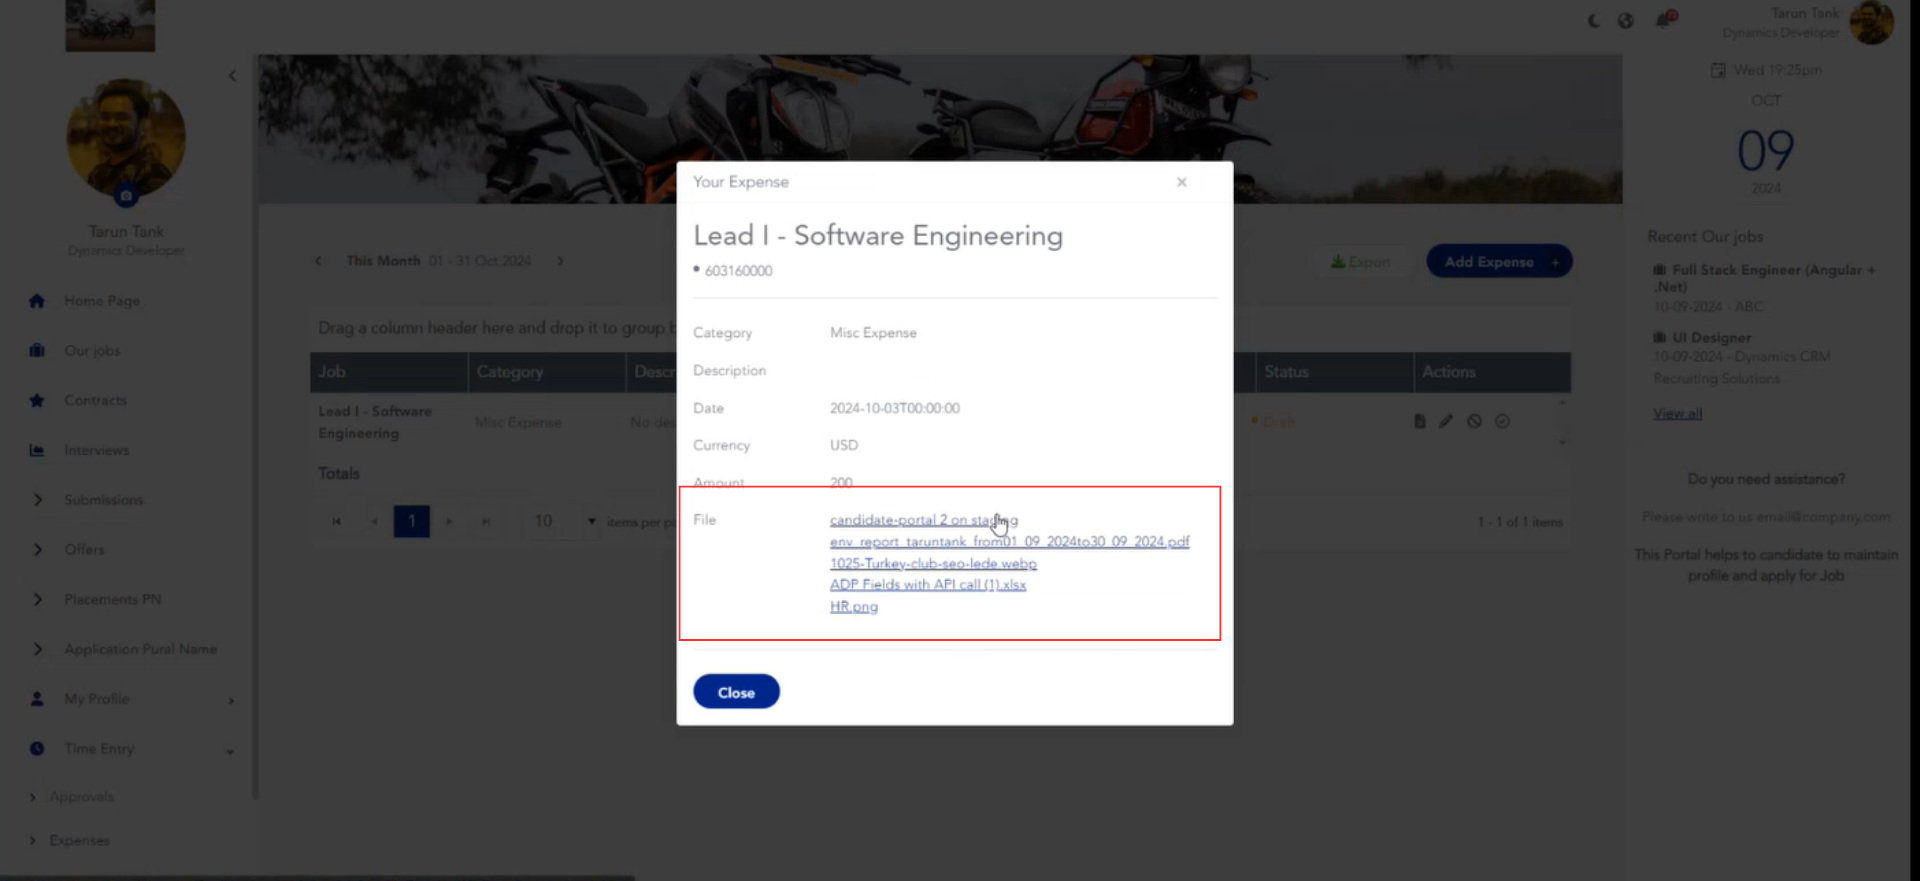
Task: Click the cancel circle-slash icon in Actions
Action: [x=1474, y=422]
